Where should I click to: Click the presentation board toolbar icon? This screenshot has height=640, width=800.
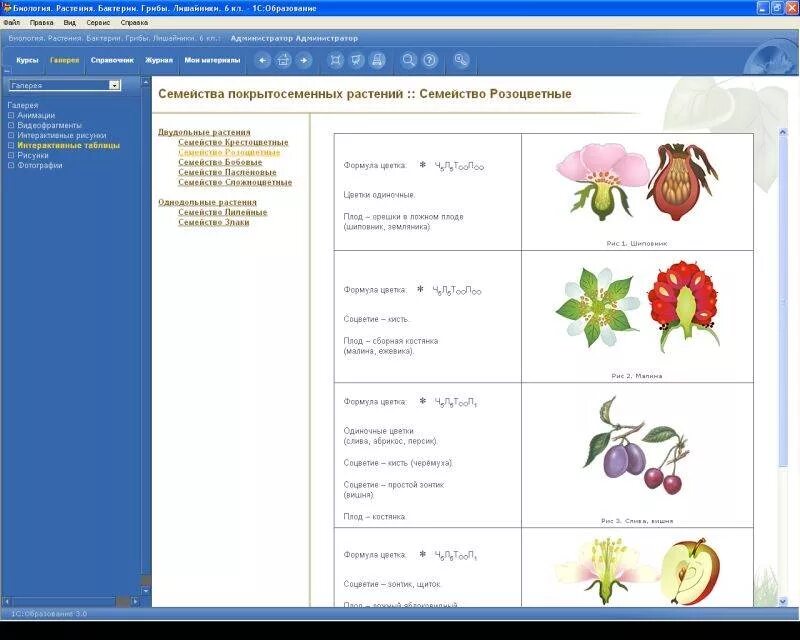click(x=356, y=60)
